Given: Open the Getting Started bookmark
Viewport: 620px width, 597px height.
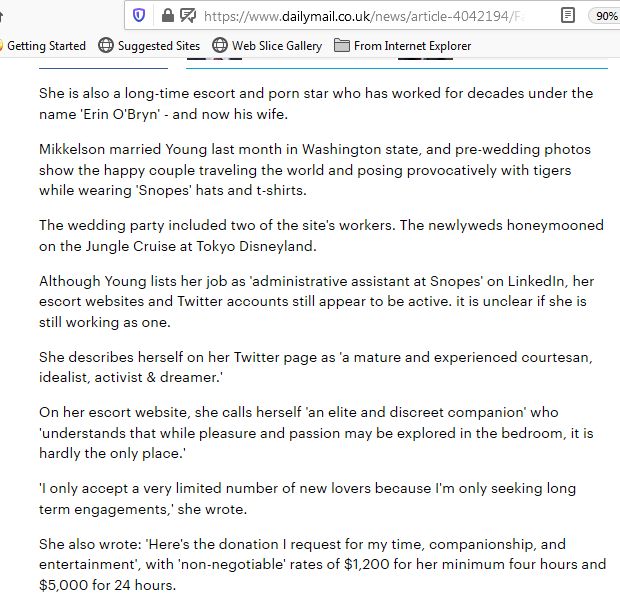Looking at the screenshot, I should point(42,46).
